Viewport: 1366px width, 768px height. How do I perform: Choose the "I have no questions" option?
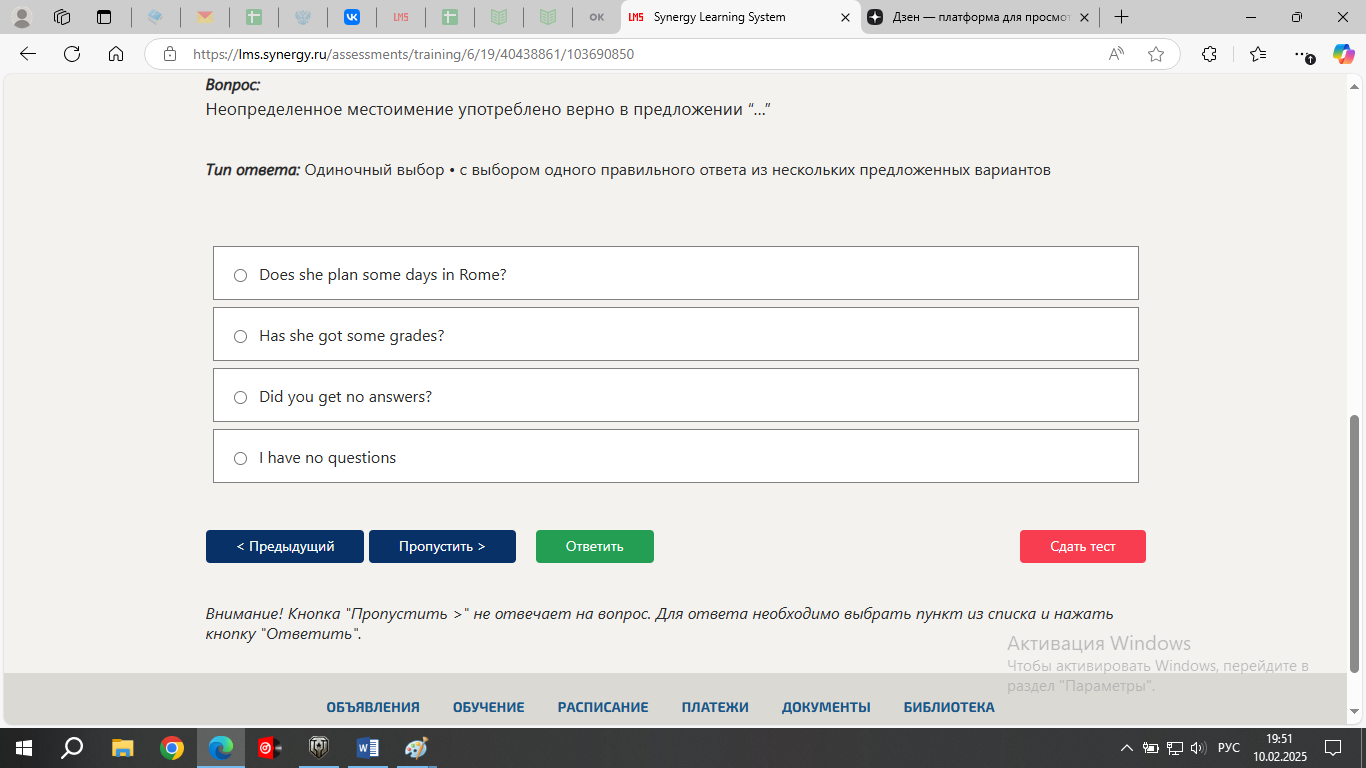coord(240,458)
